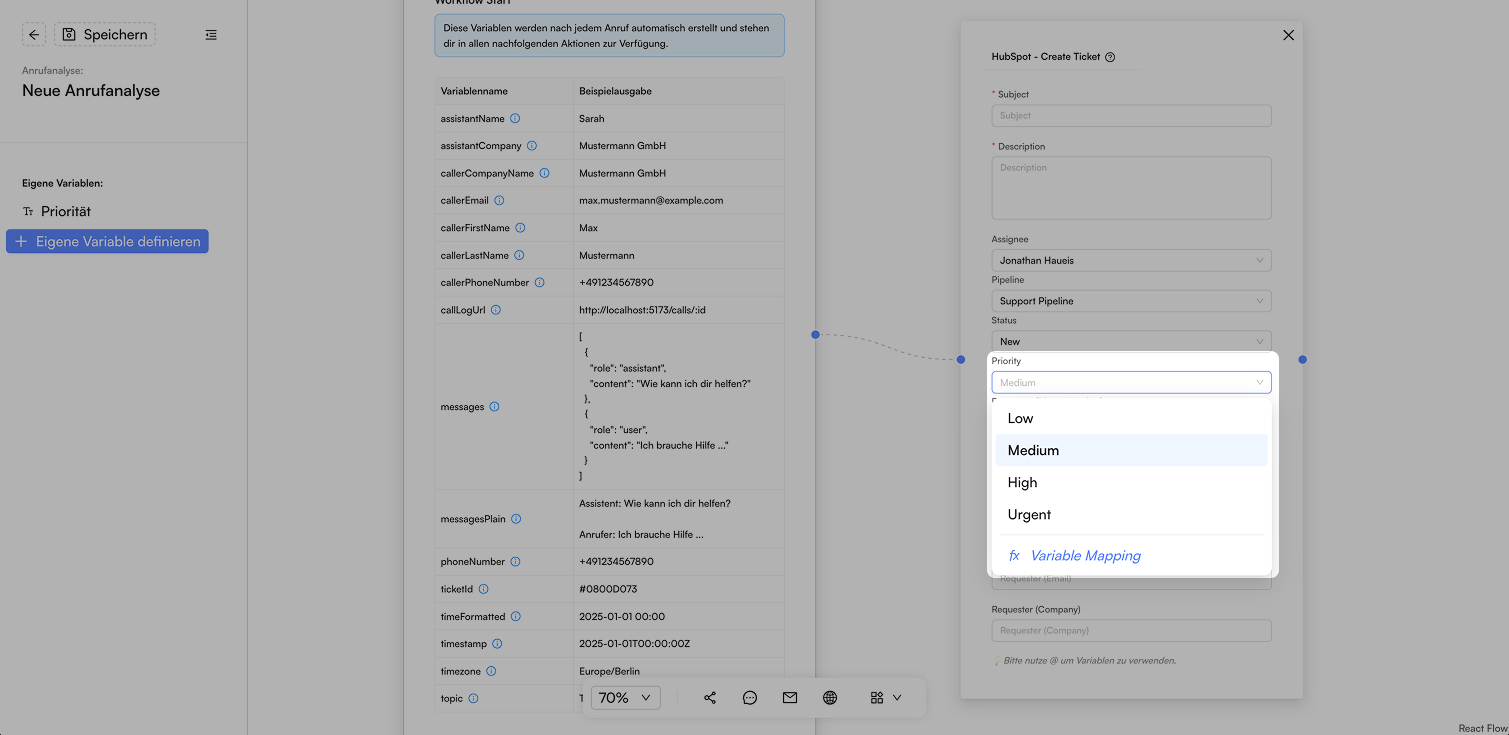This screenshot has height=735, width=1509.
Task: Open help for HubSpot - Create Ticket
Action: point(1110,57)
